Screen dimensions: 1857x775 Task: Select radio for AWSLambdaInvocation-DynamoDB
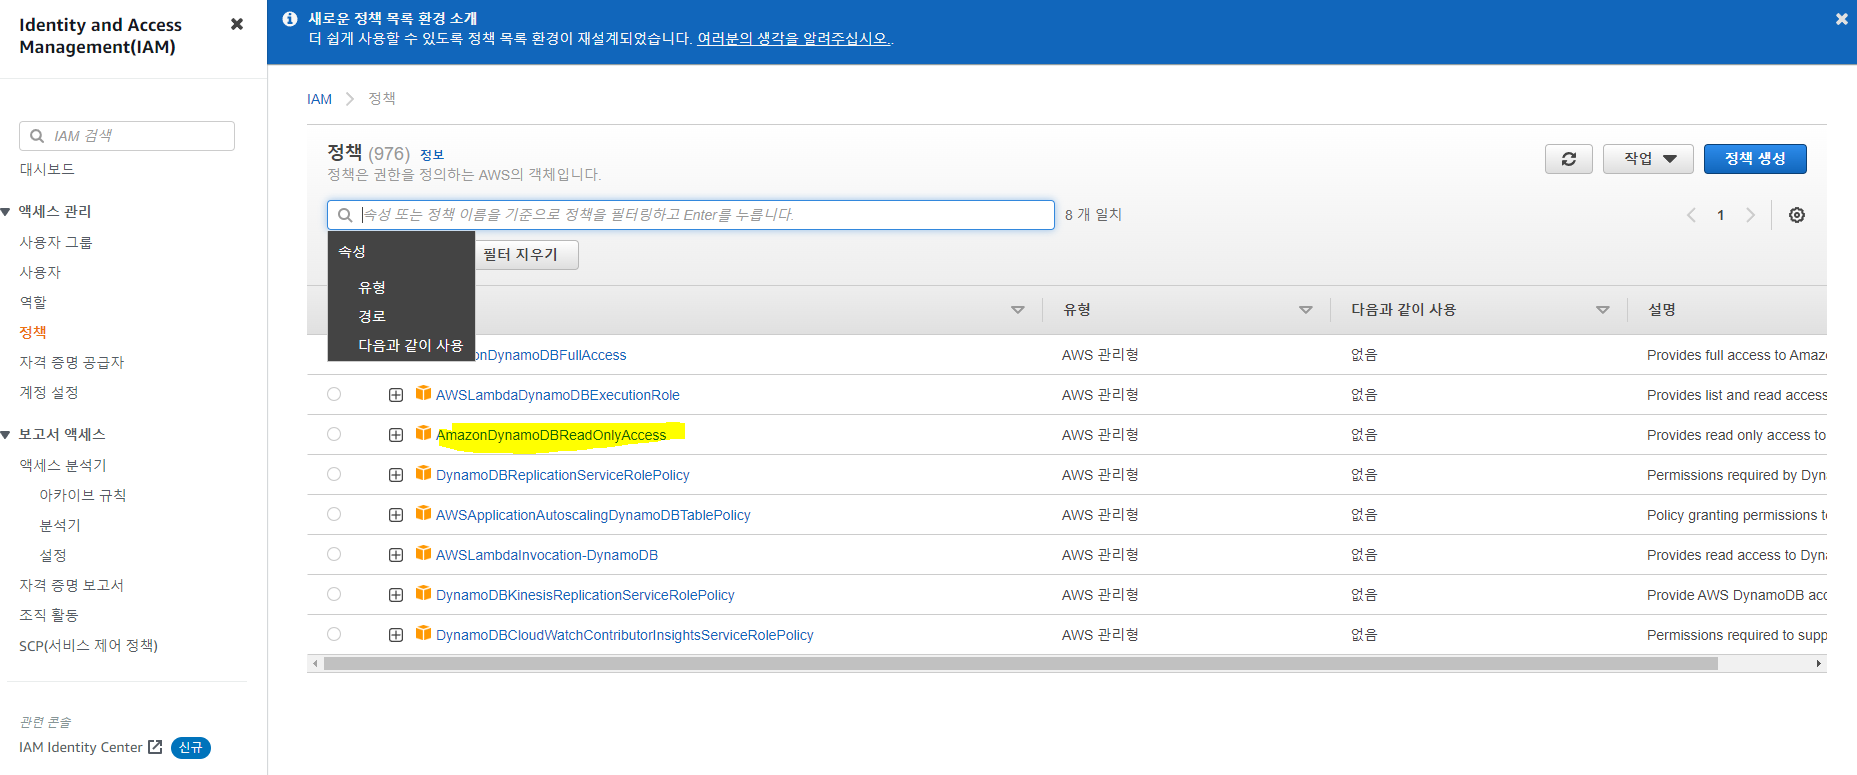click(334, 554)
